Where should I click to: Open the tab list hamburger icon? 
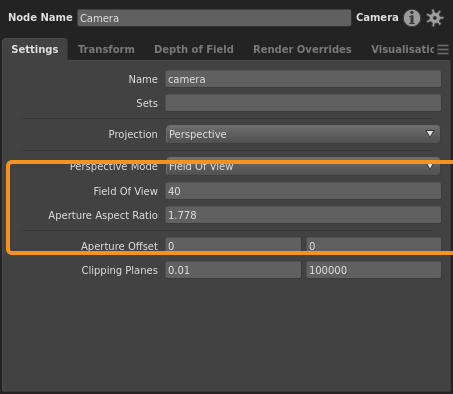point(443,49)
